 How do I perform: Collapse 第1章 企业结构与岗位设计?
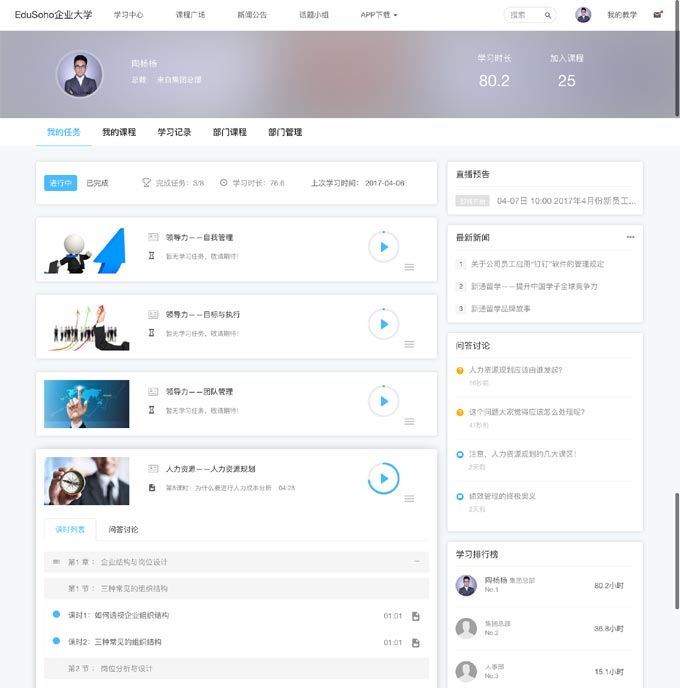tap(417, 562)
